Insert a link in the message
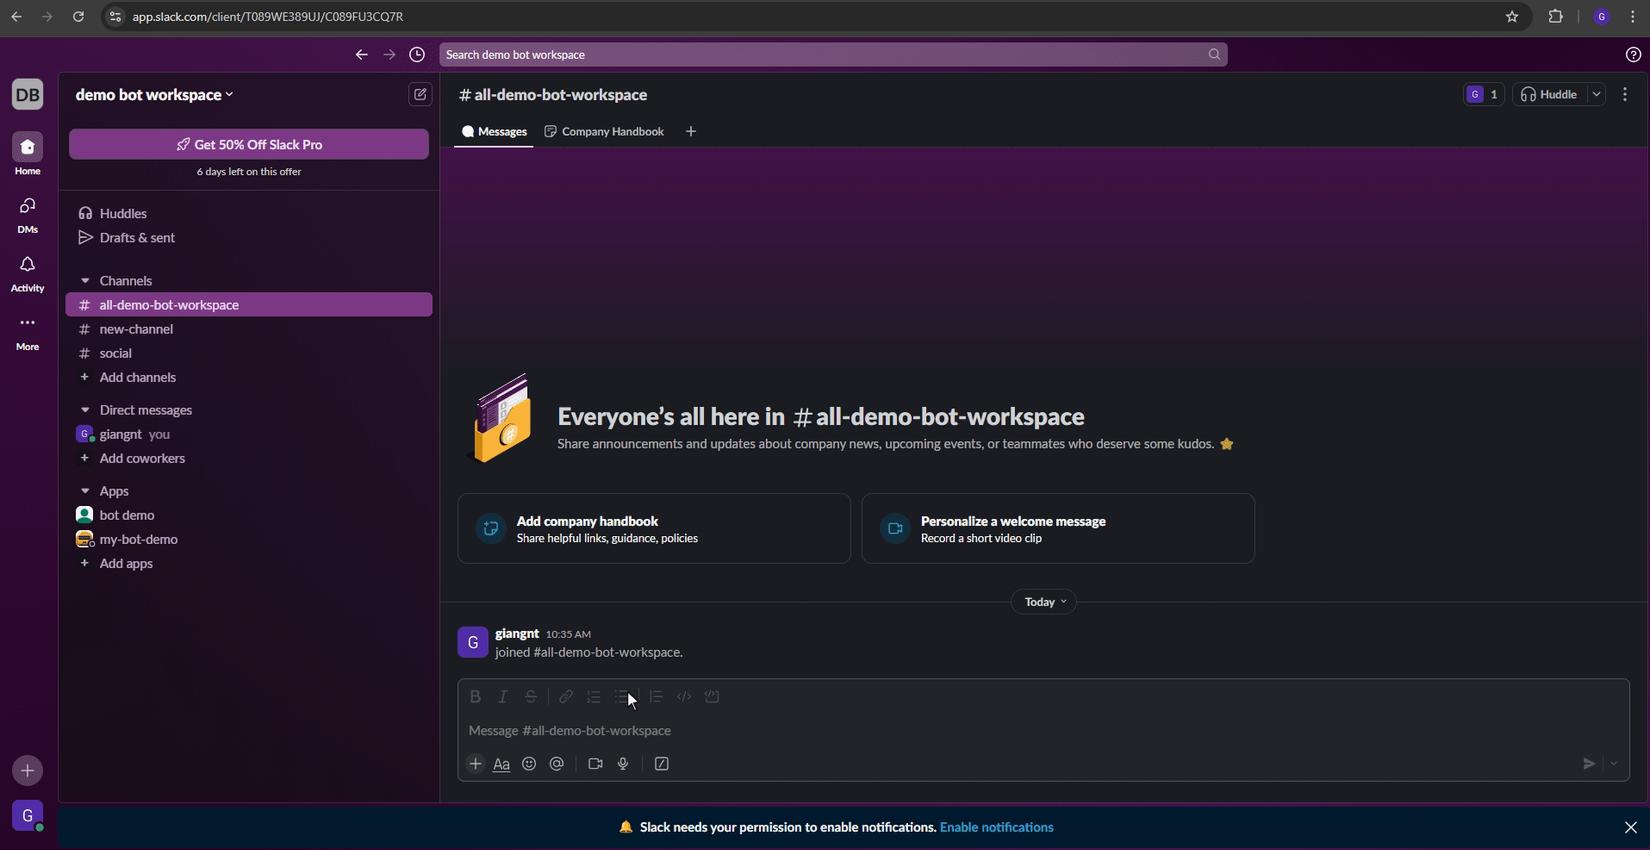This screenshot has height=850, width=1650. [566, 697]
